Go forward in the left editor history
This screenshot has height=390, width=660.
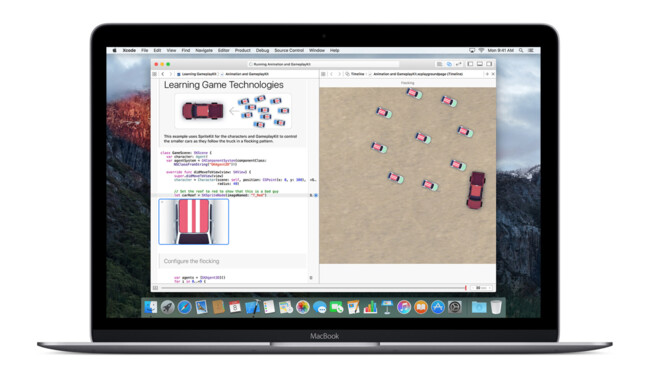[170, 74]
